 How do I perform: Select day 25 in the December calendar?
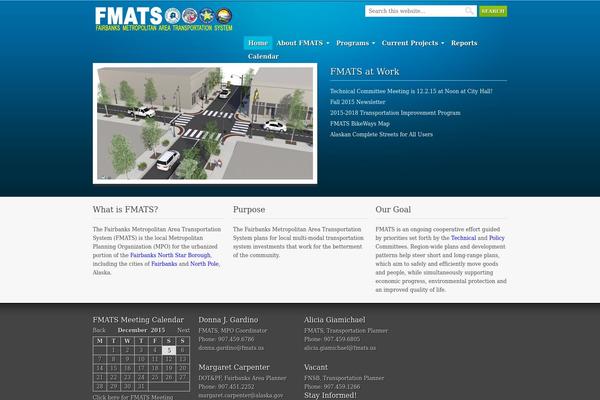point(155,377)
